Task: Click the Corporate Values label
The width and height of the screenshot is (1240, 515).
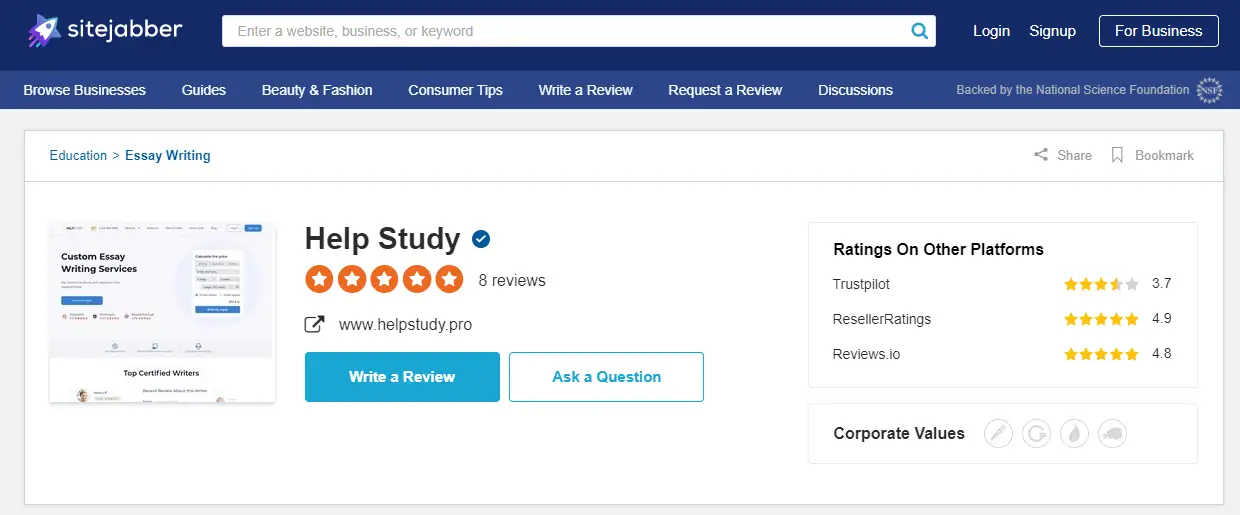Action: click(x=899, y=433)
